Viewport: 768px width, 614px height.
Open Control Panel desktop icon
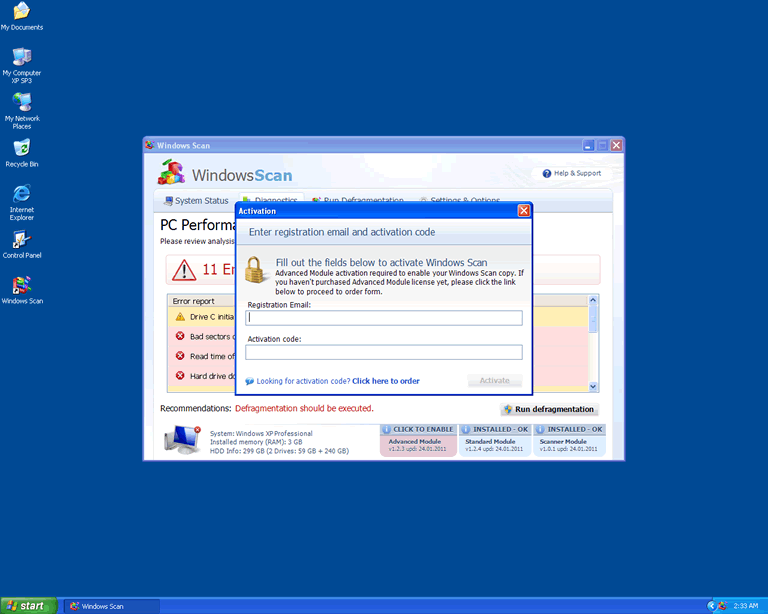(x=21, y=240)
